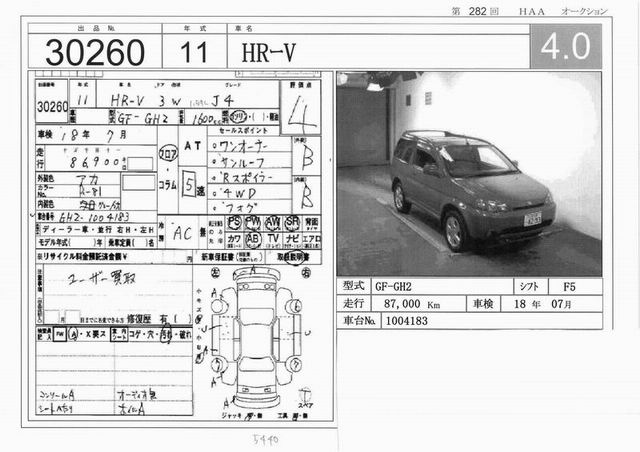
Task: Click the カワ equipment label
Action: [x=233, y=238]
